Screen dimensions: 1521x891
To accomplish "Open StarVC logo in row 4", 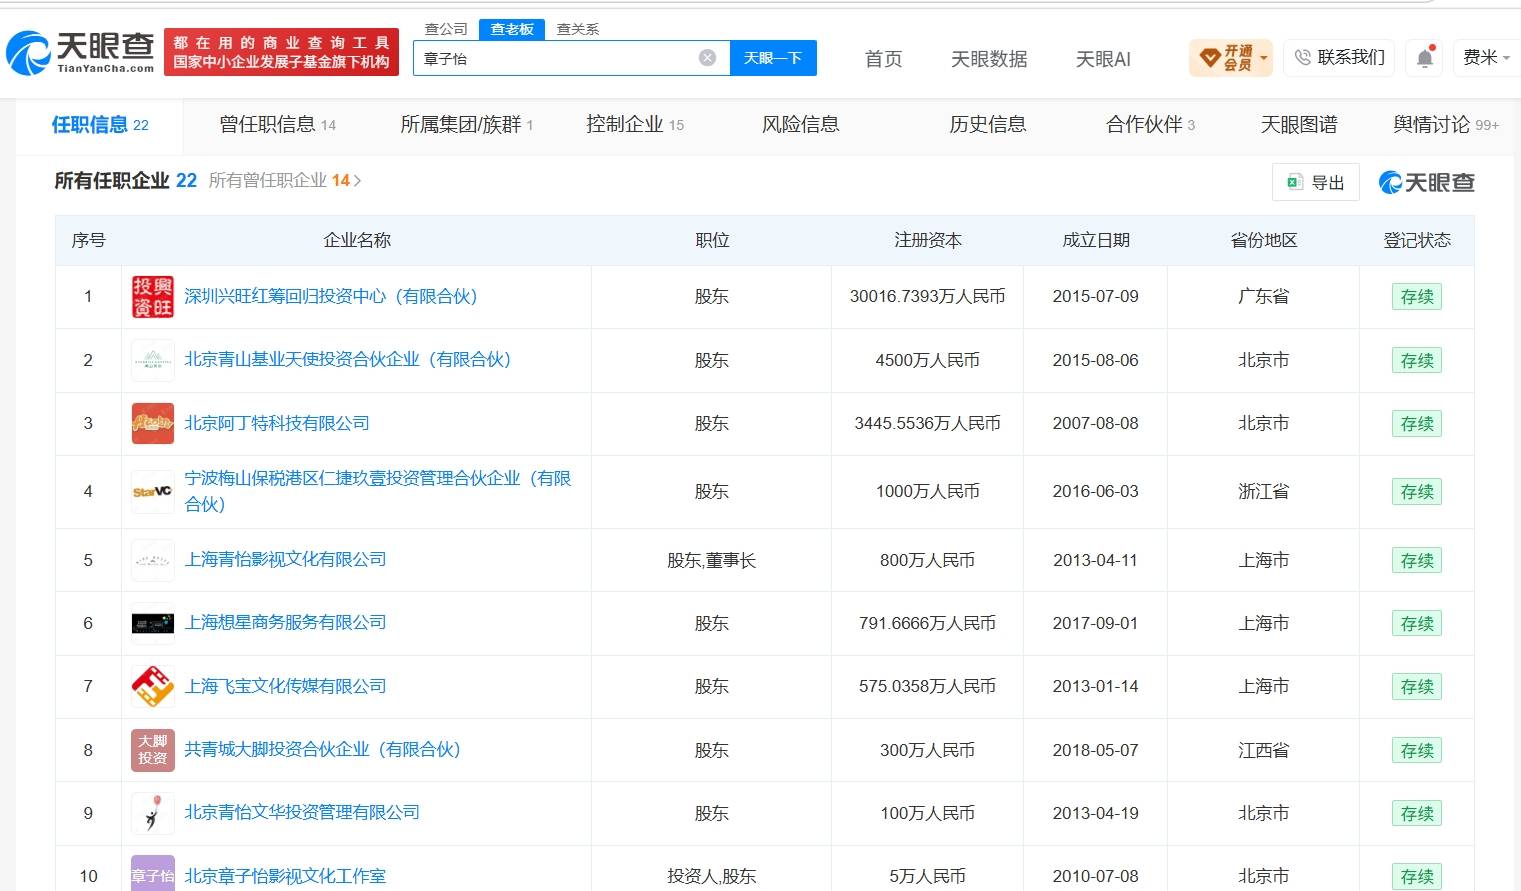I will [153, 491].
